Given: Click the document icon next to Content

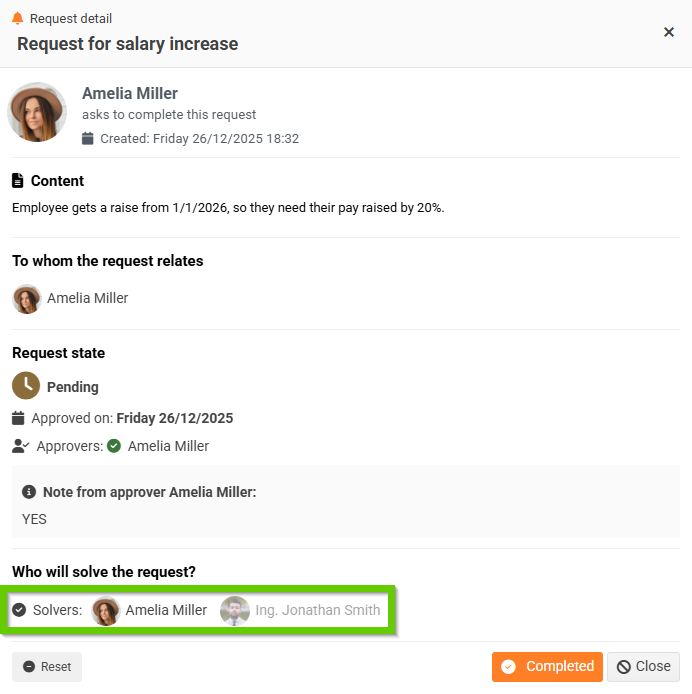Looking at the screenshot, I should [x=18, y=181].
